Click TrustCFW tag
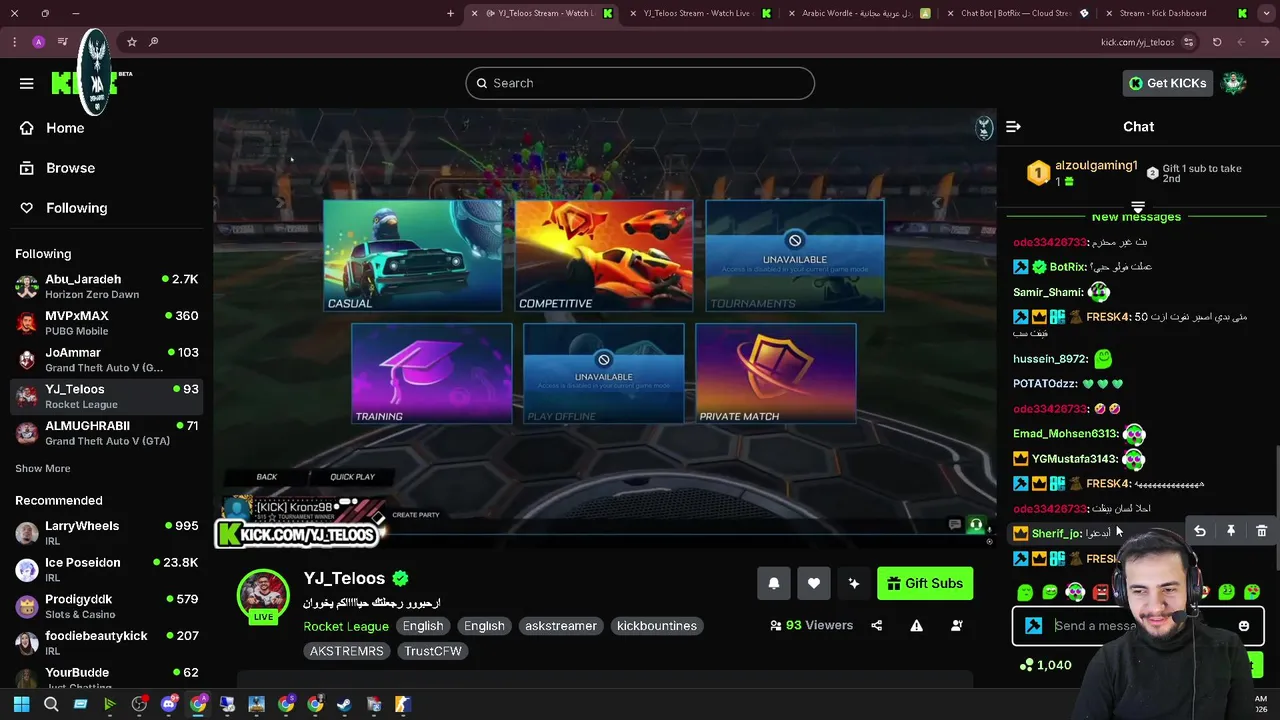The width and height of the screenshot is (1280, 720). coord(433,651)
